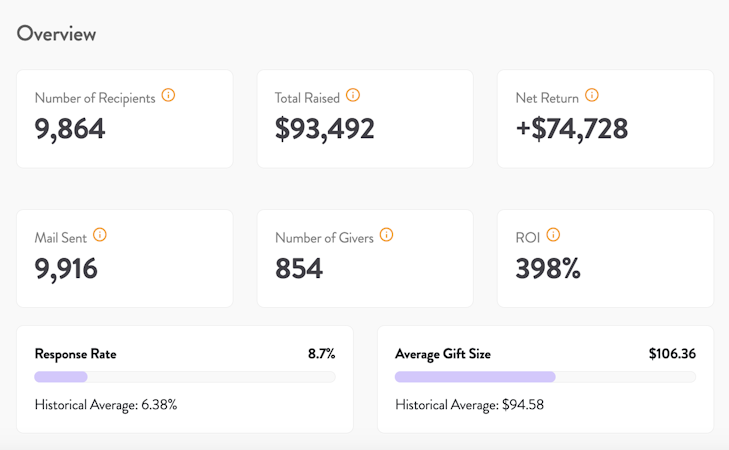
Task: Select the 9,916 mail sent number
Action: coord(66,268)
